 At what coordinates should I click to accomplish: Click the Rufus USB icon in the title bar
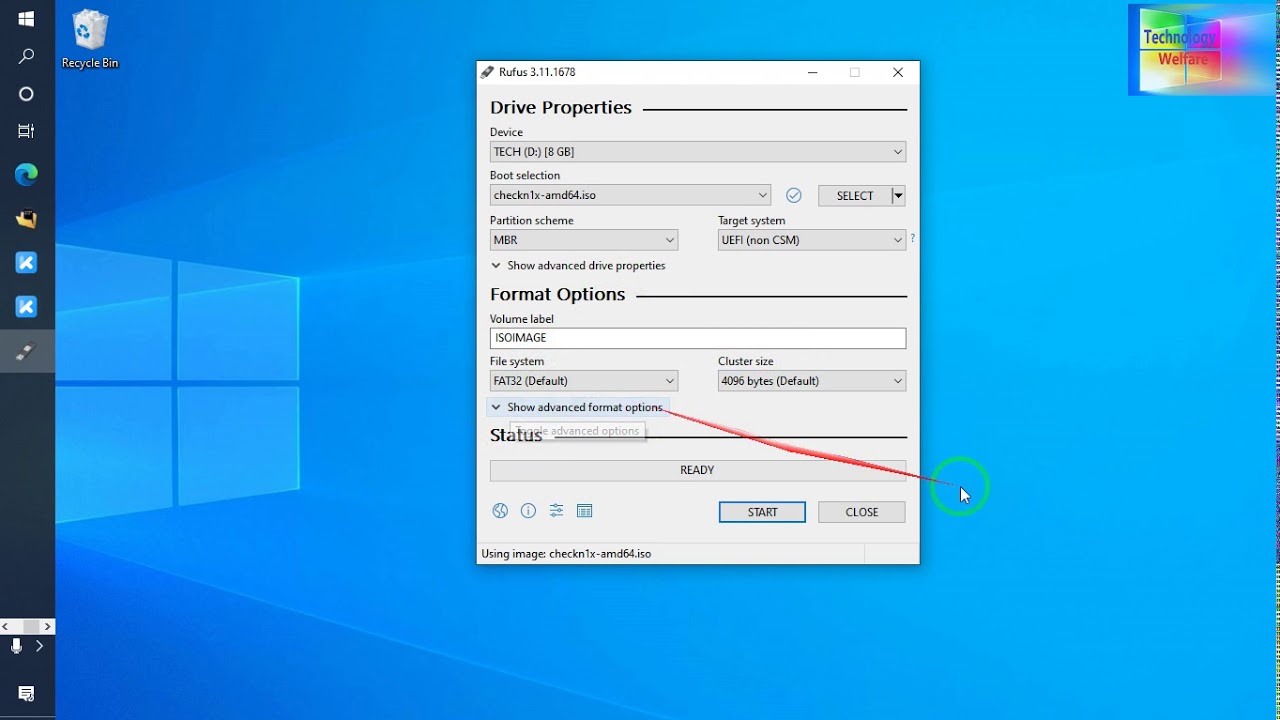click(x=487, y=72)
